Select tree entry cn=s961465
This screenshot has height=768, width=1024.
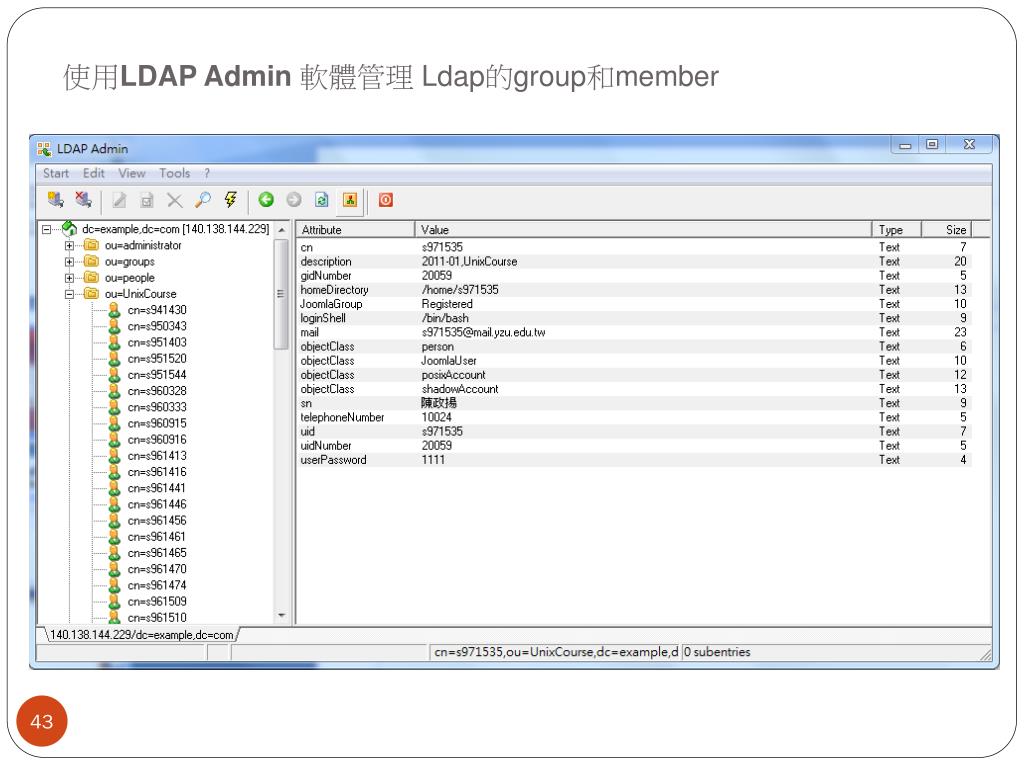pyautogui.click(x=157, y=553)
